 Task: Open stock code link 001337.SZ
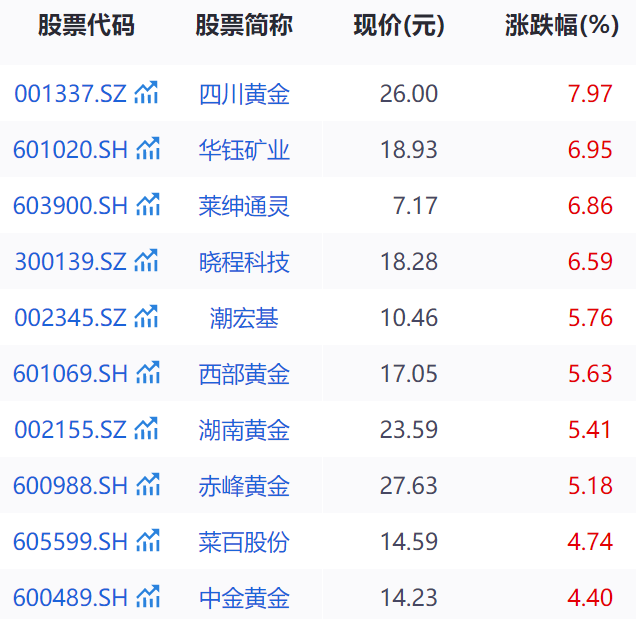pos(70,94)
